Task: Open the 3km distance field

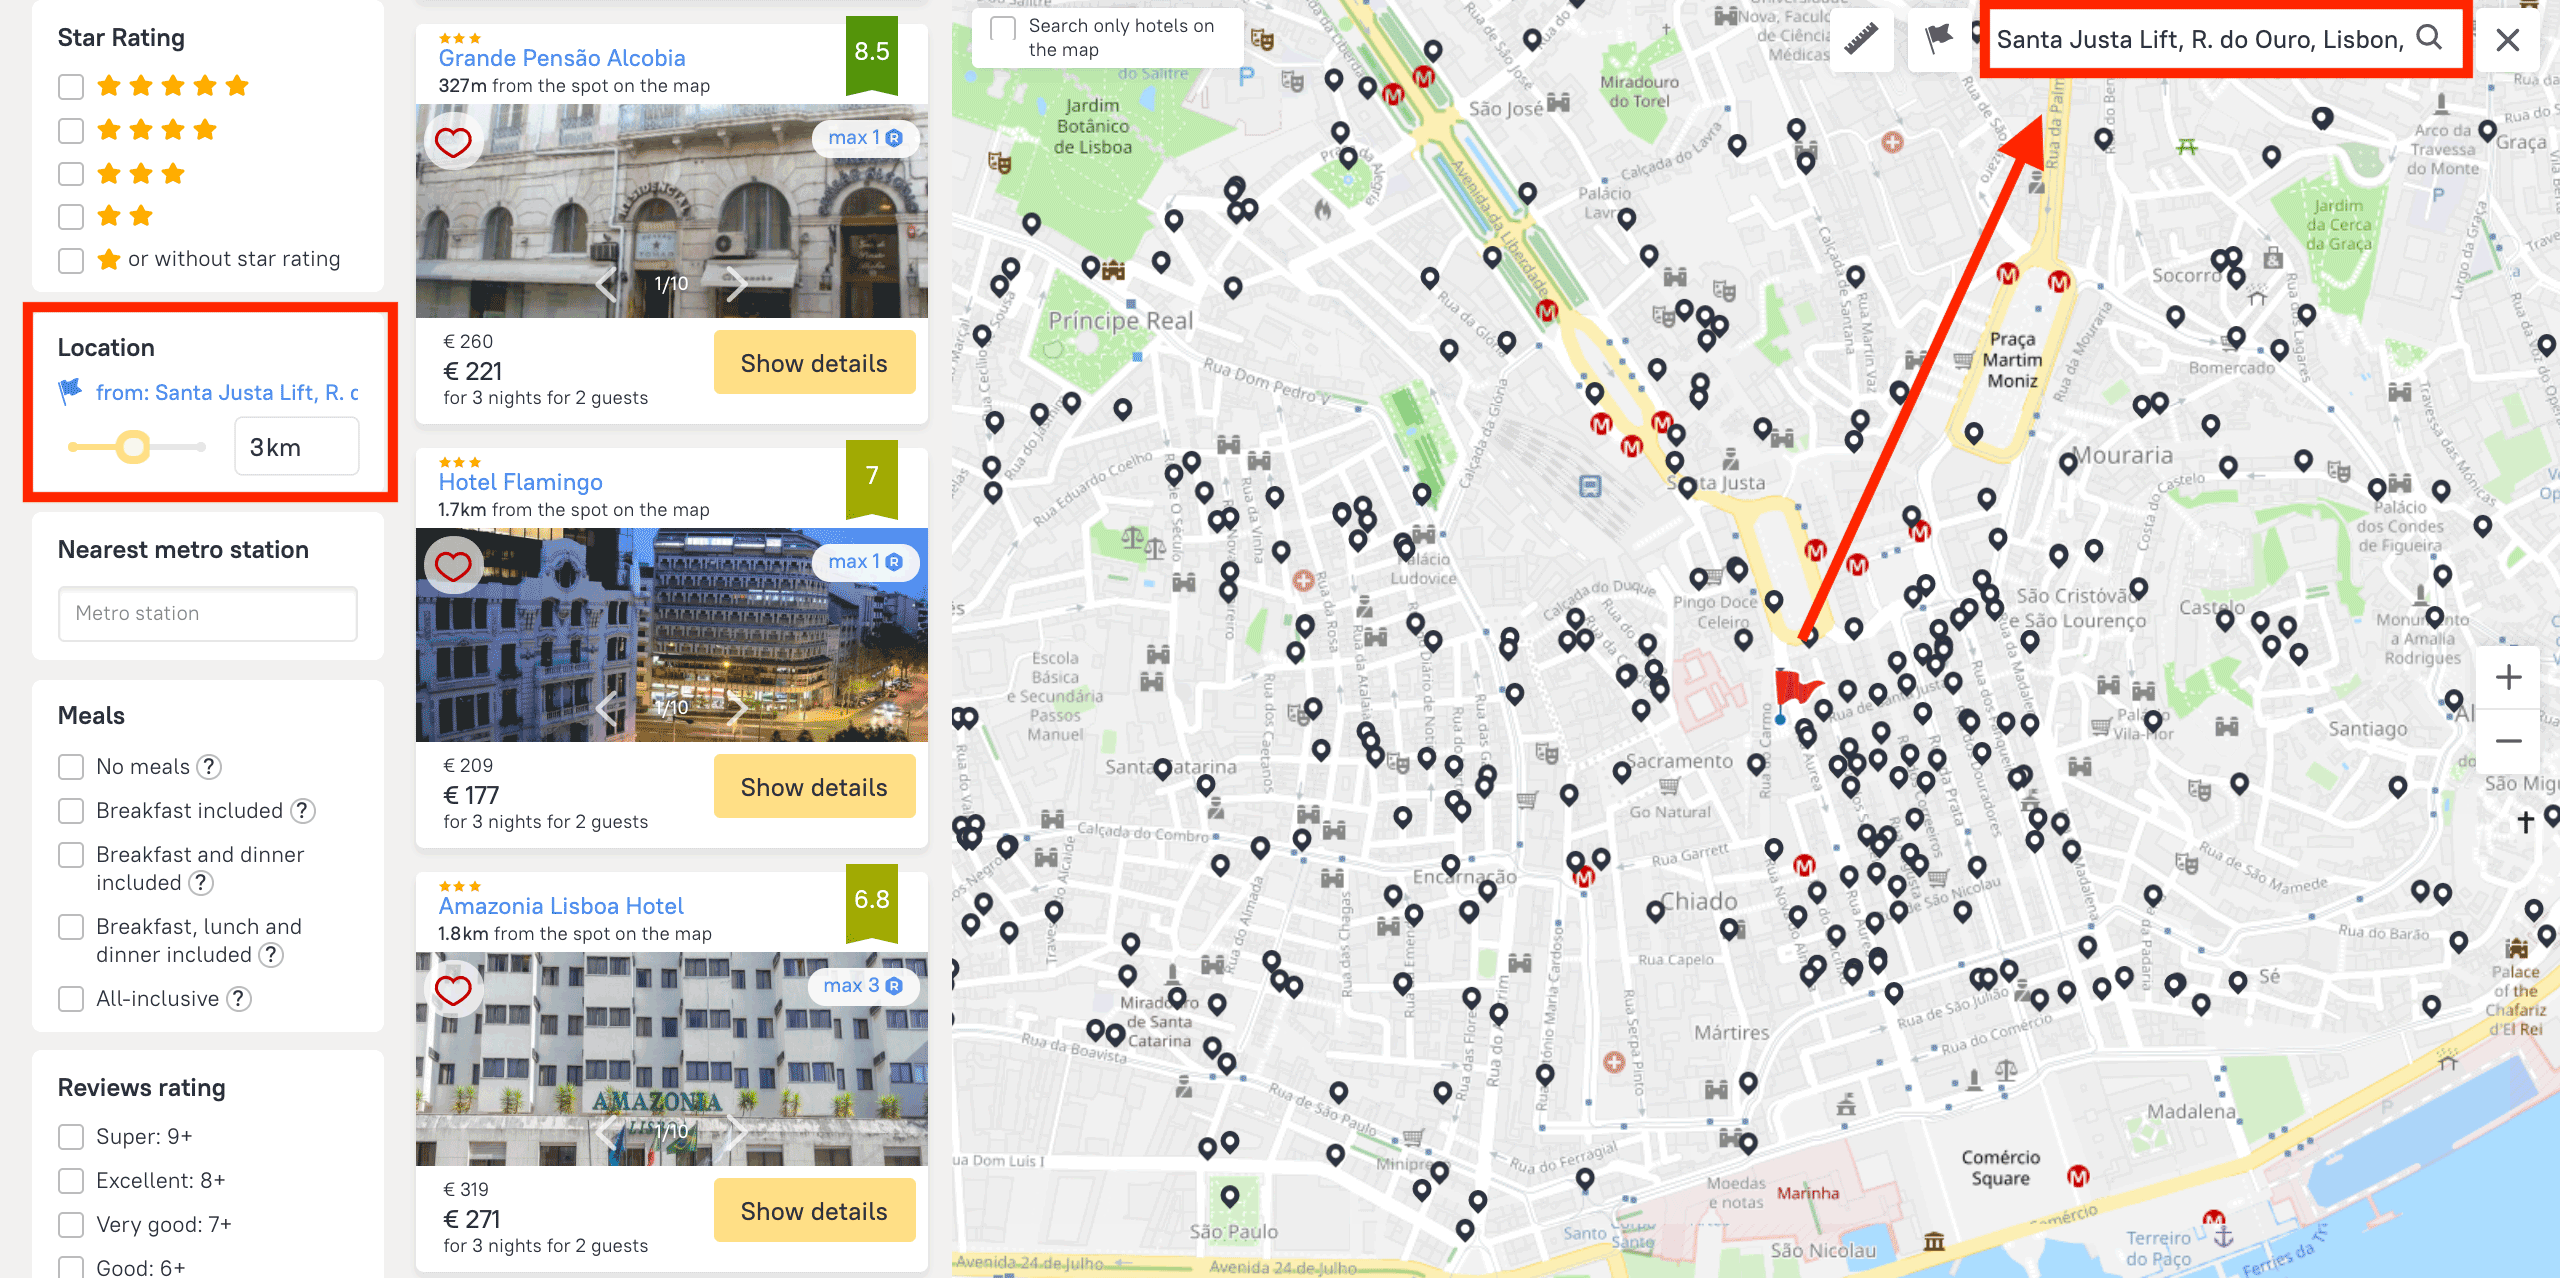Action: click(x=296, y=447)
